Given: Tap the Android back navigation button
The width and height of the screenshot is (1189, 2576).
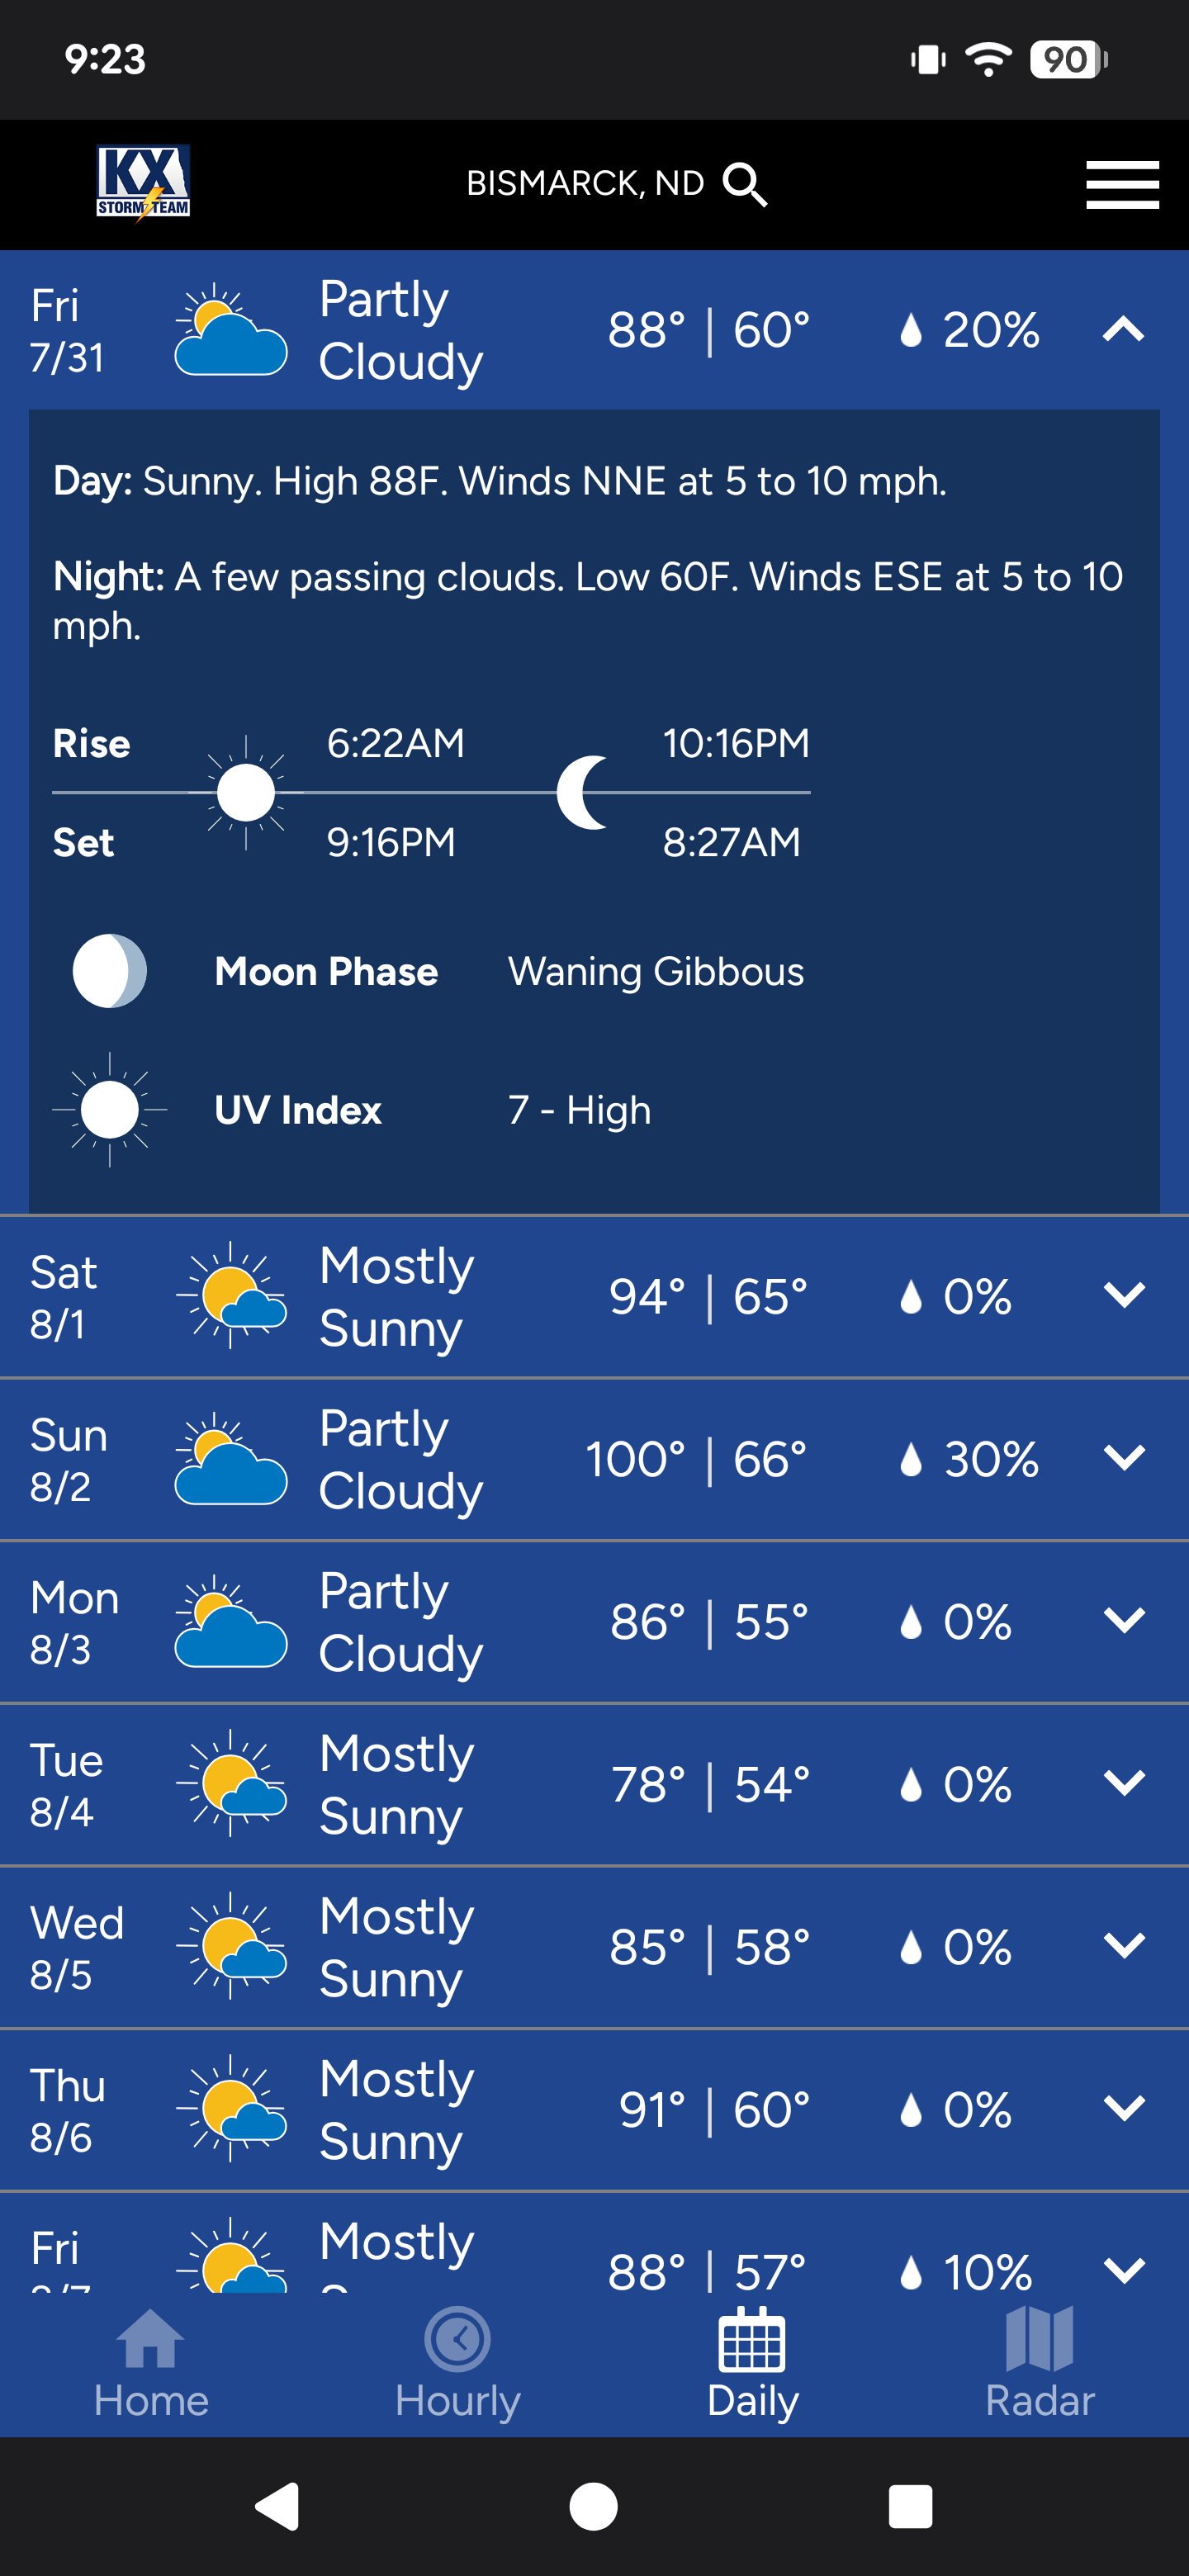Looking at the screenshot, I should pos(278,2506).
